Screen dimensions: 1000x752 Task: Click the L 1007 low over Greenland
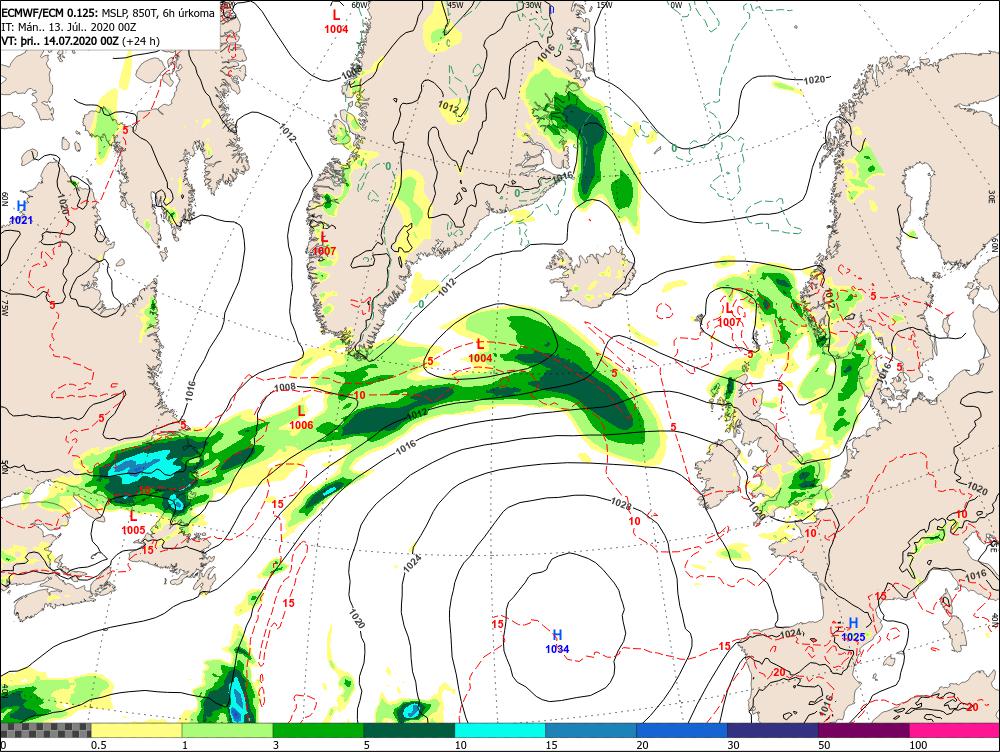[x=324, y=244]
